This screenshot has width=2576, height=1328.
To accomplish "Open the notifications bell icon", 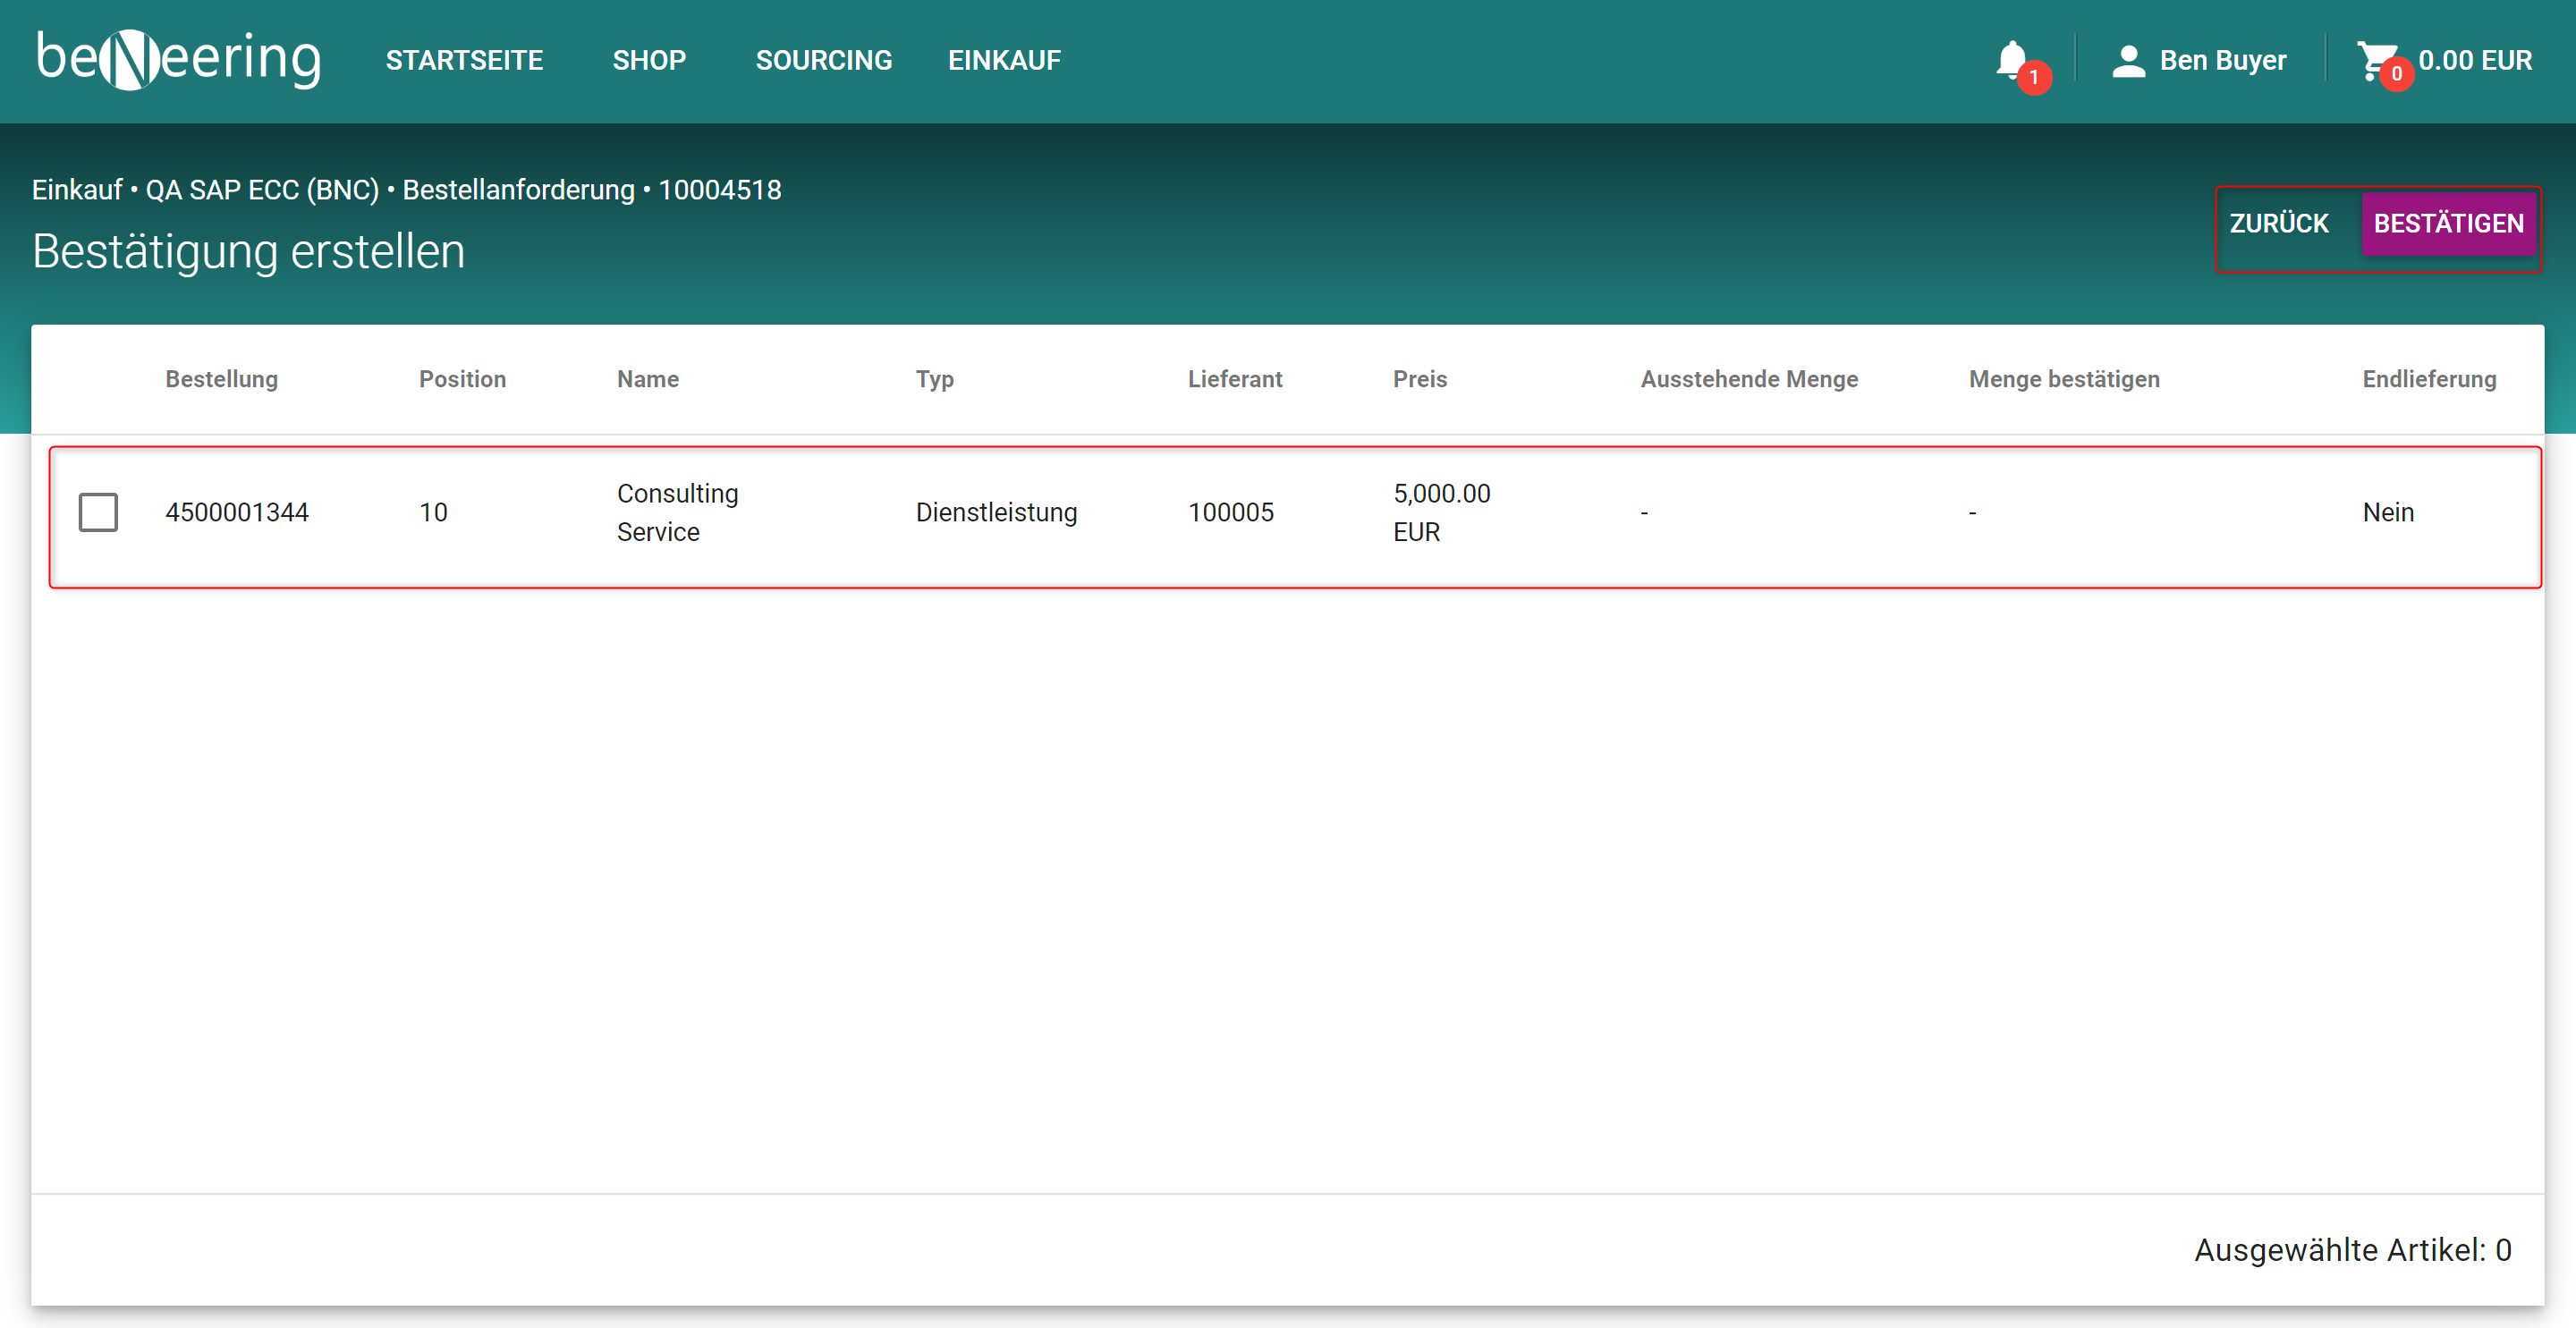I will [x=2011, y=58].
